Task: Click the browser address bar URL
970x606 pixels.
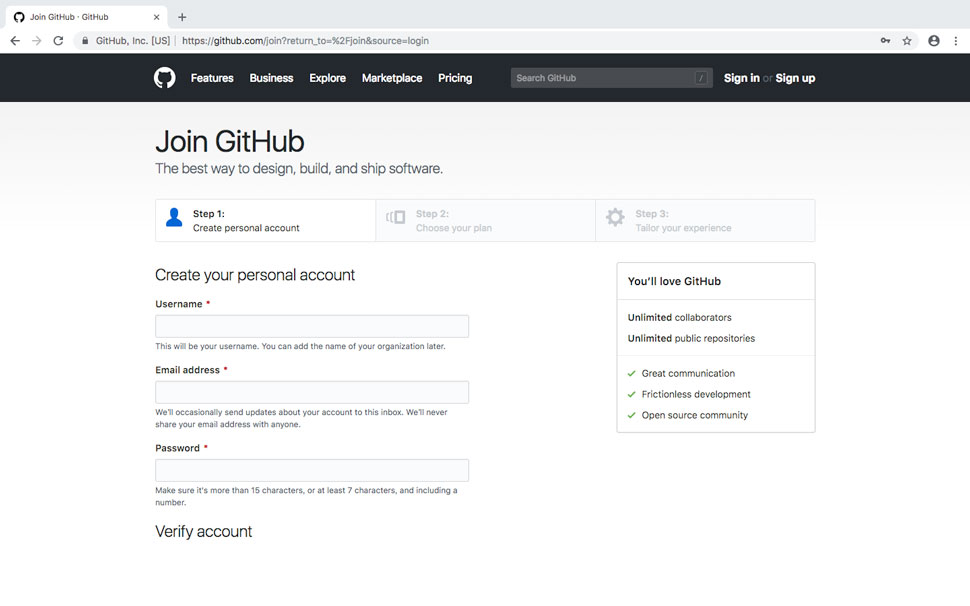Action: 306,41
